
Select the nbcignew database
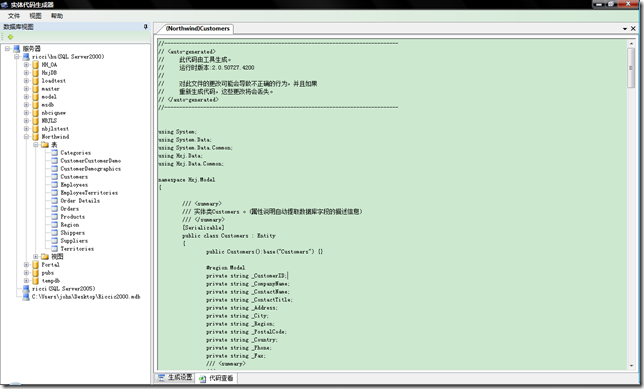coord(53,113)
